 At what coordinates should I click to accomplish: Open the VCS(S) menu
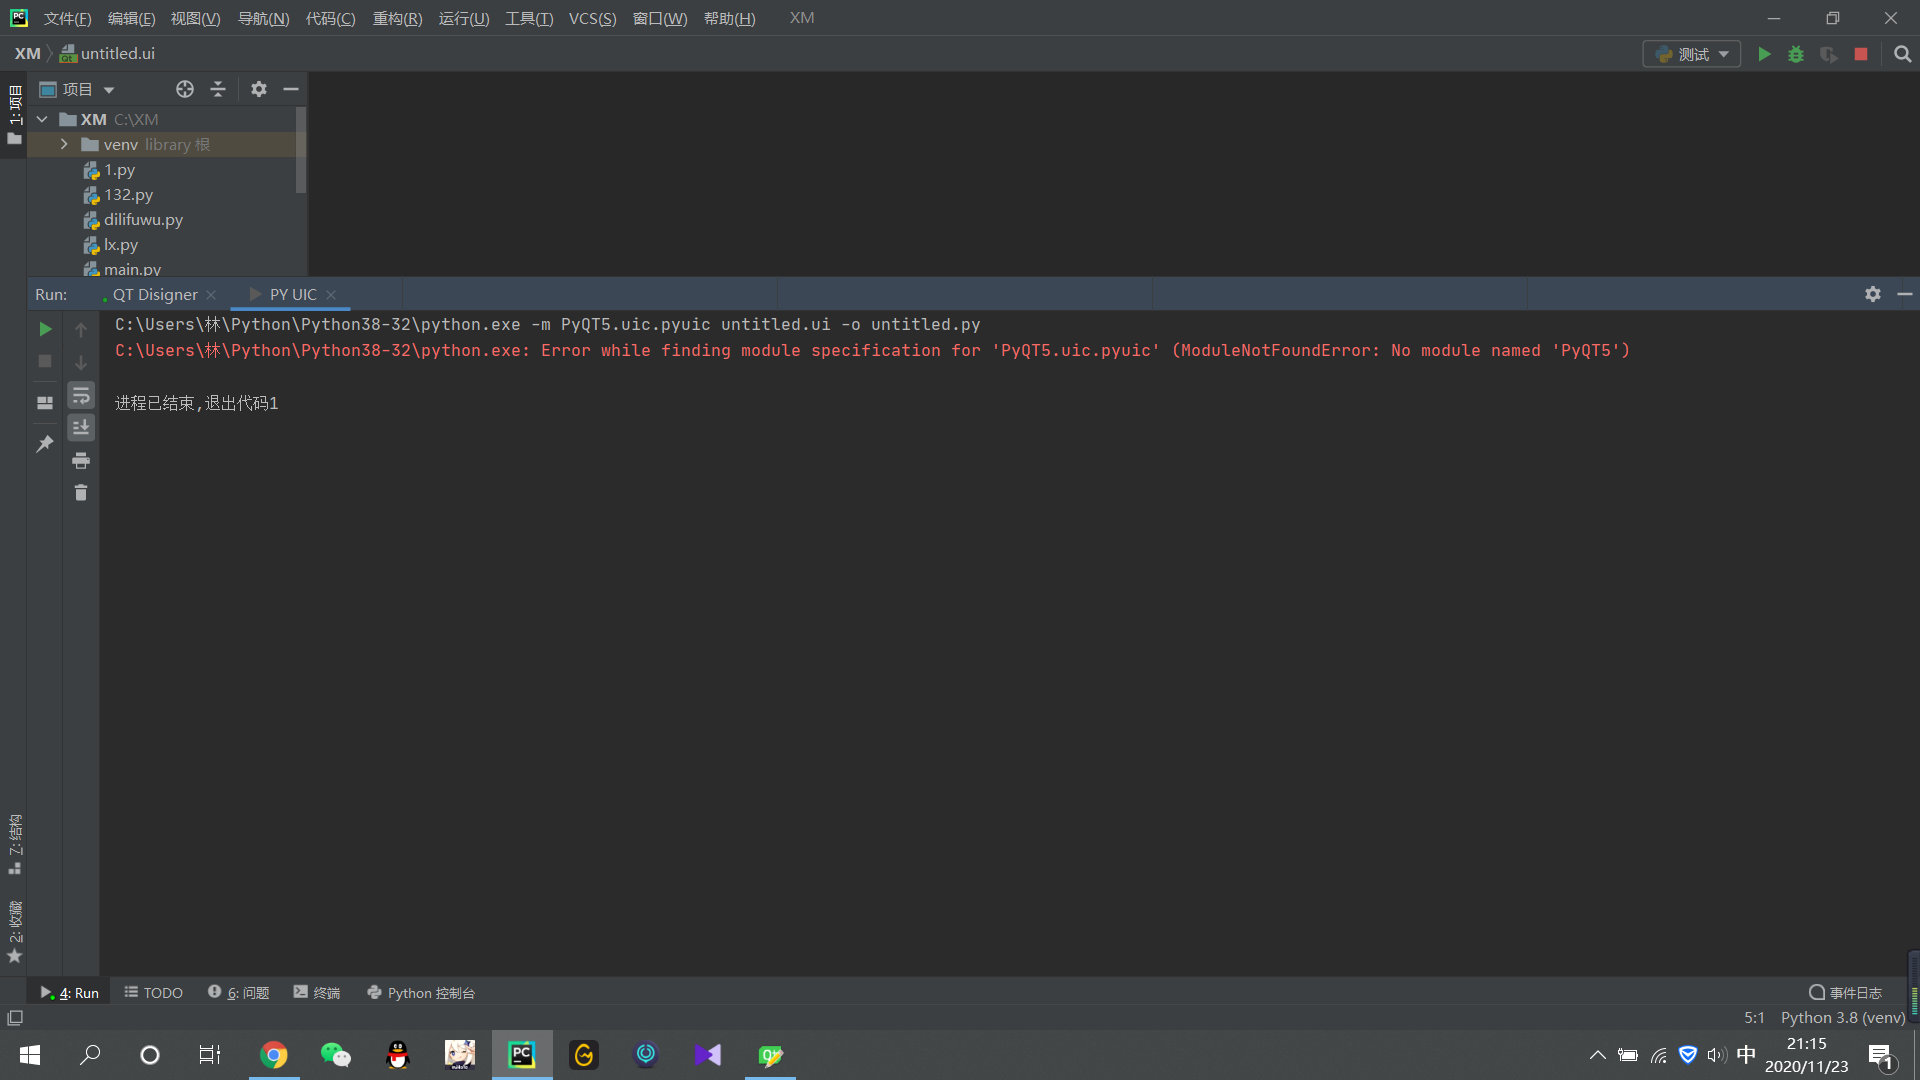[592, 18]
